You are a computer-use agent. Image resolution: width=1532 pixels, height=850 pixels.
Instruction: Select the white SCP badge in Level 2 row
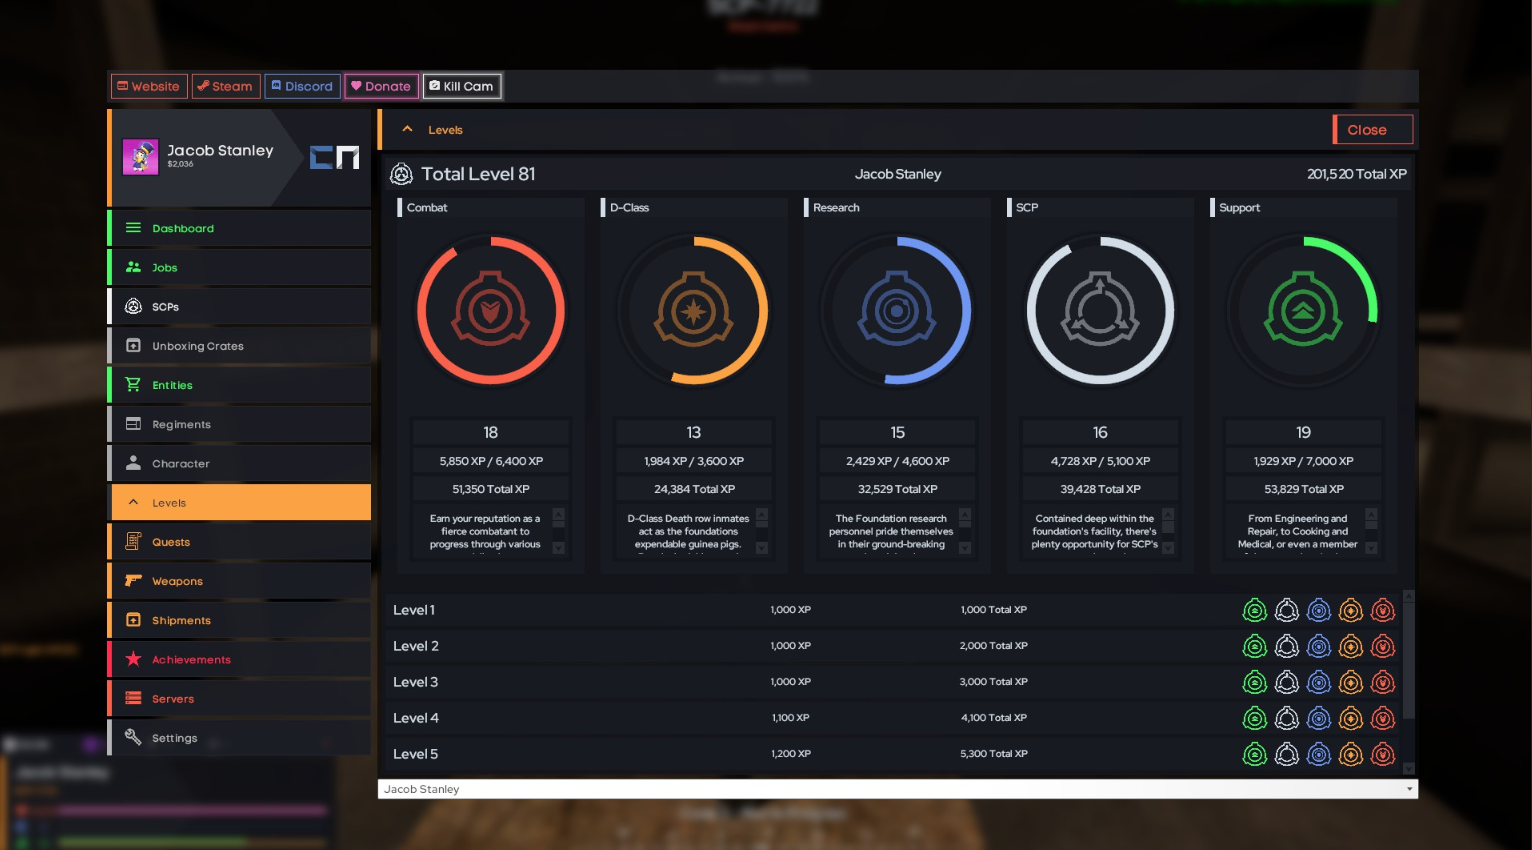(1287, 646)
